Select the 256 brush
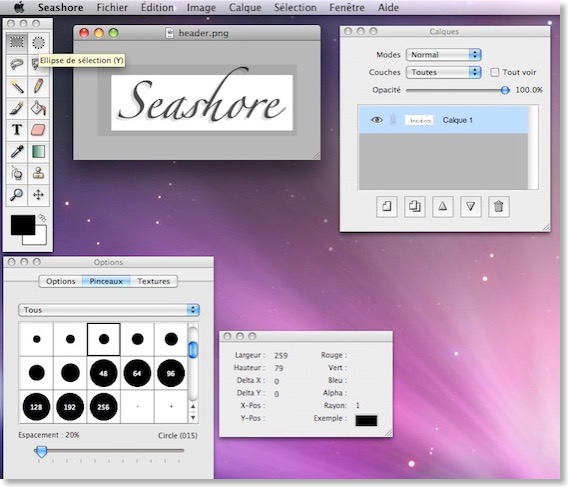This screenshot has width=568, height=487. point(104,407)
